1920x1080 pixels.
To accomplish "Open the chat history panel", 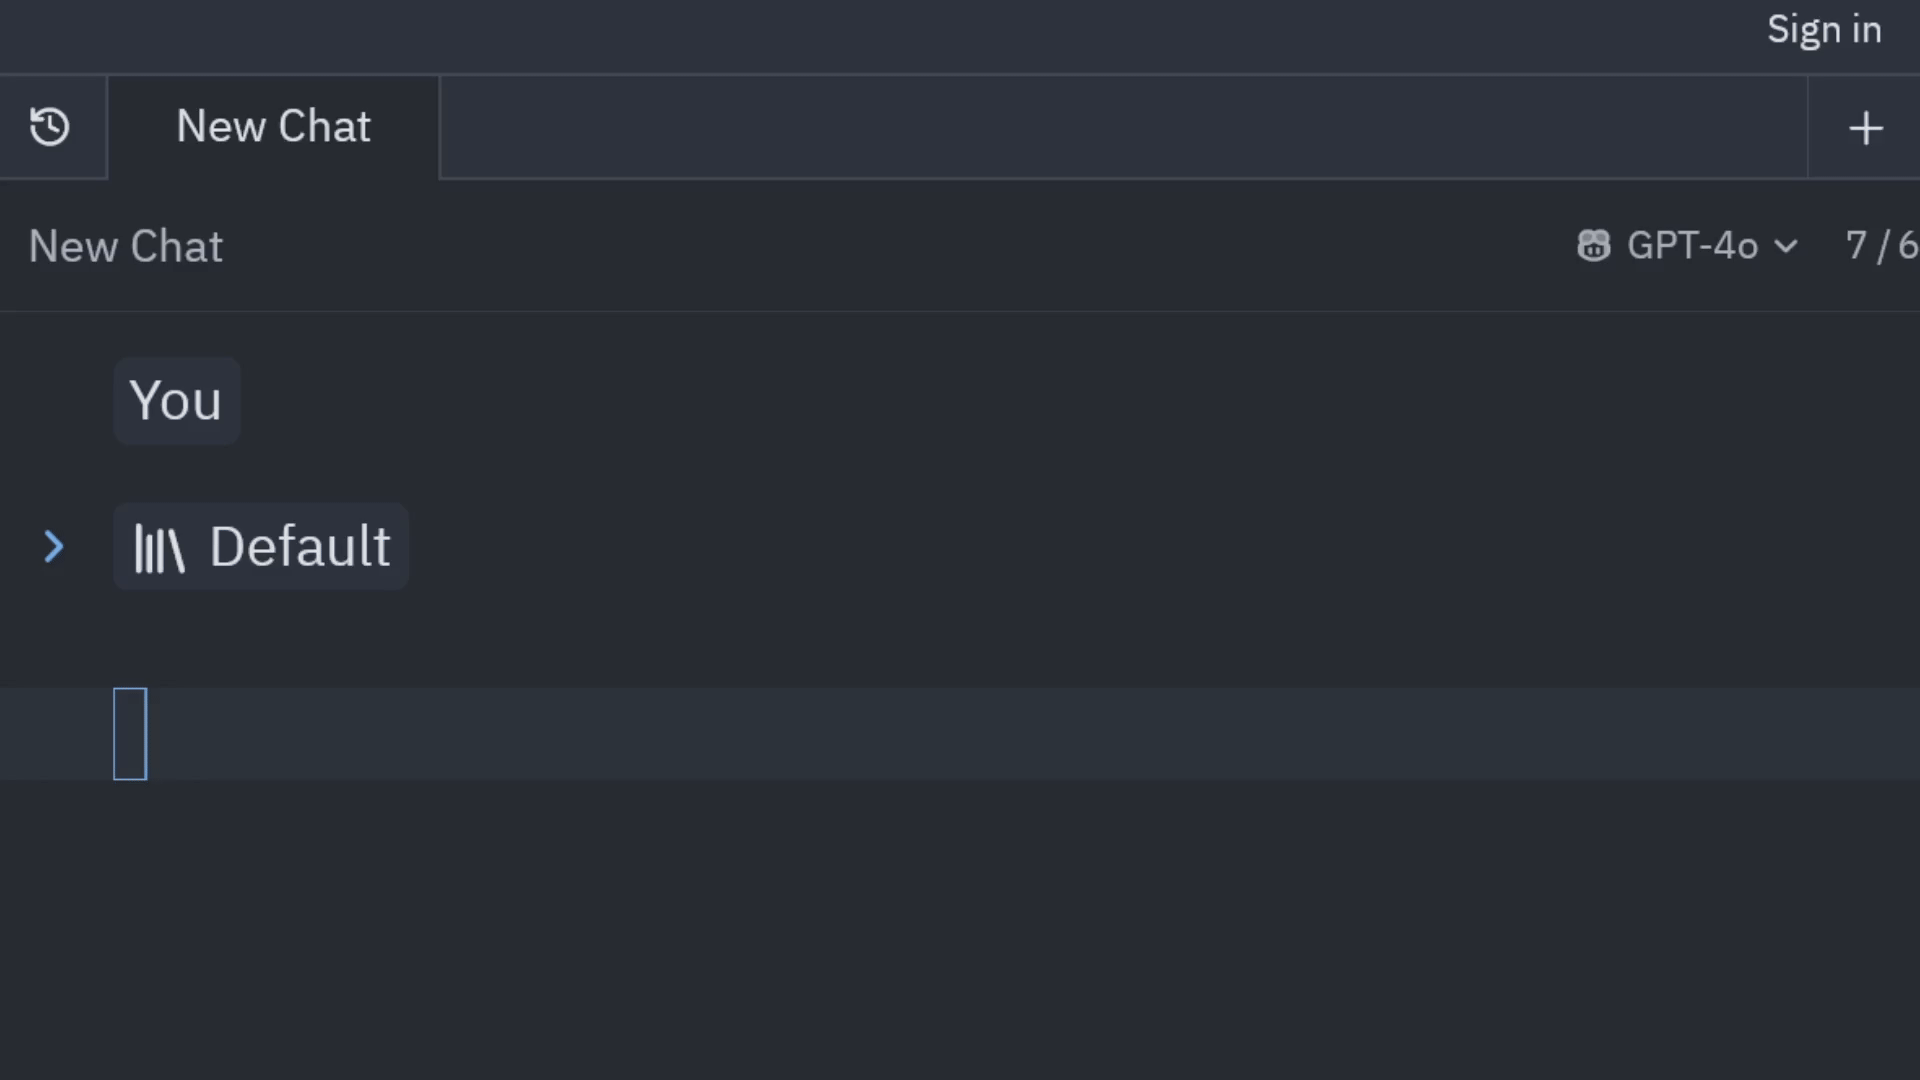I will point(50,127).
